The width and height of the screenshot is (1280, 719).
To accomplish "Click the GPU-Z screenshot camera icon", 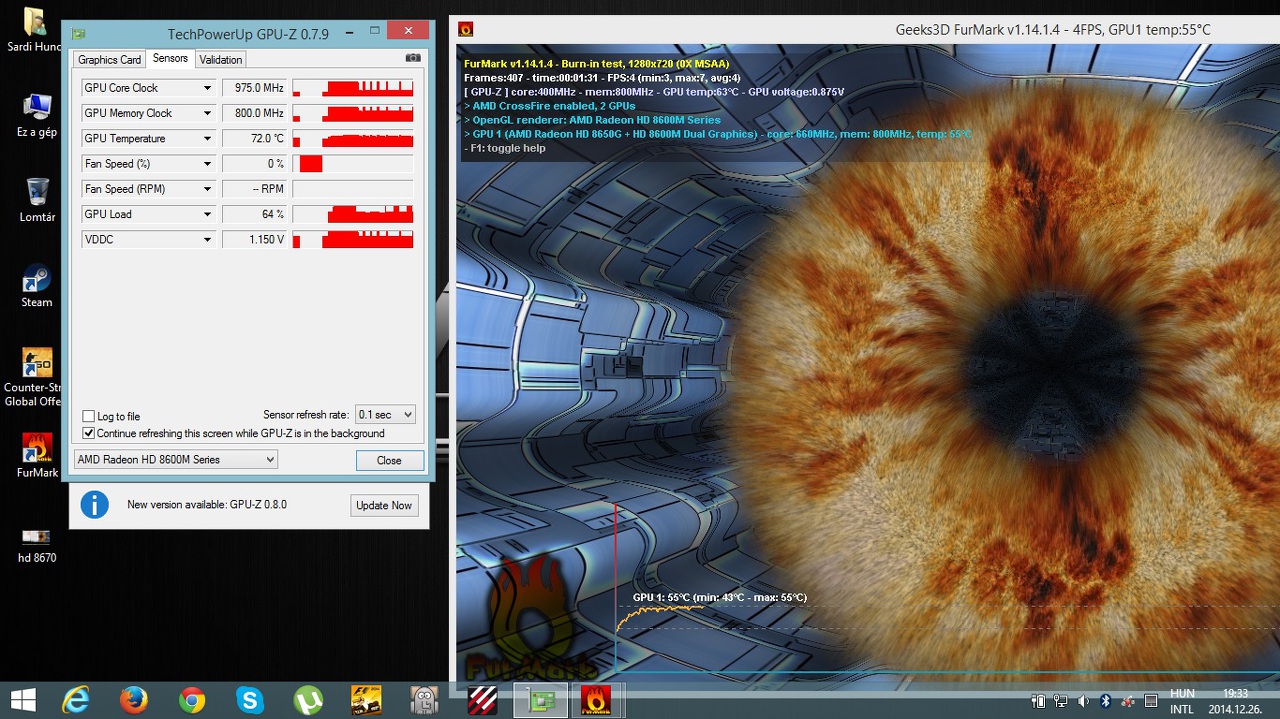I will (413, 59).
